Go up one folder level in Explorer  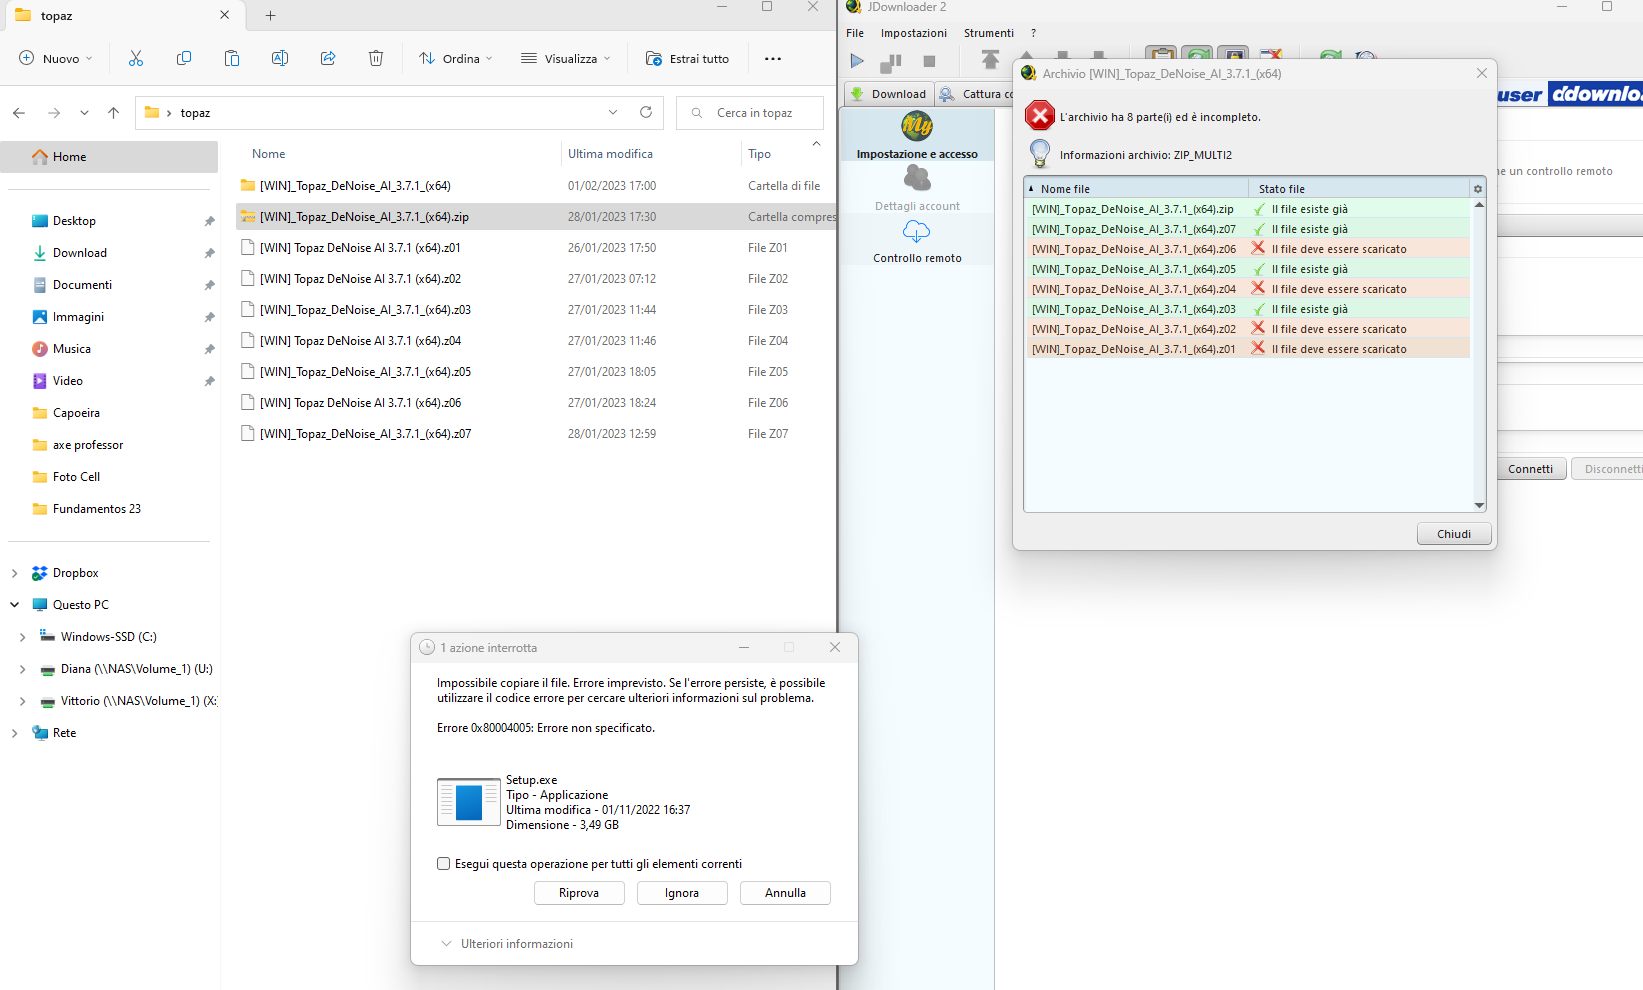(114, 113)
